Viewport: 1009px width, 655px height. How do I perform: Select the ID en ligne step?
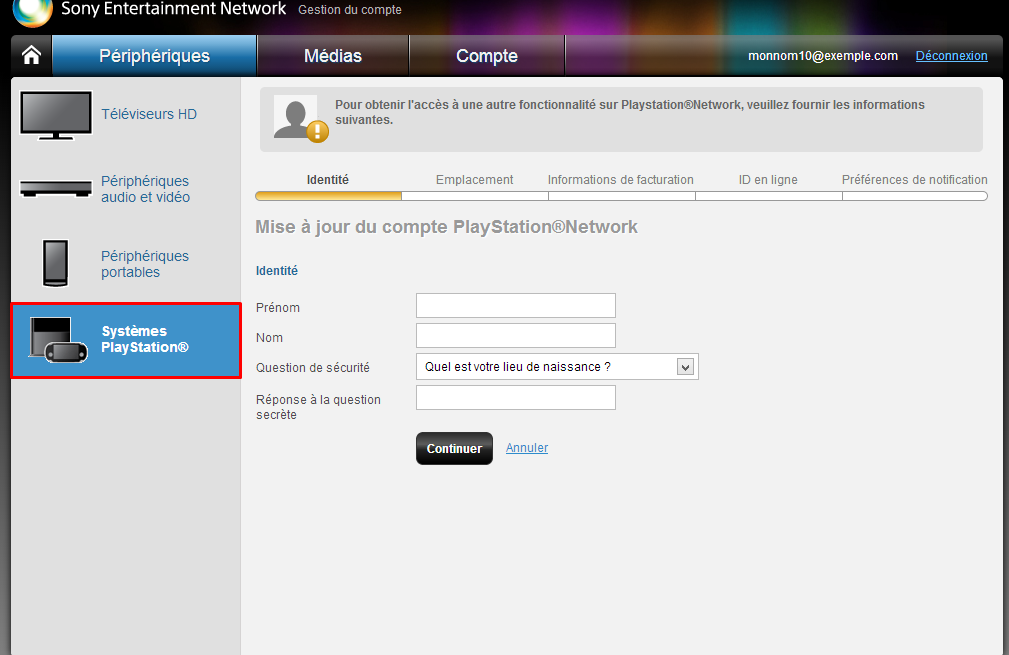point(768,180)
